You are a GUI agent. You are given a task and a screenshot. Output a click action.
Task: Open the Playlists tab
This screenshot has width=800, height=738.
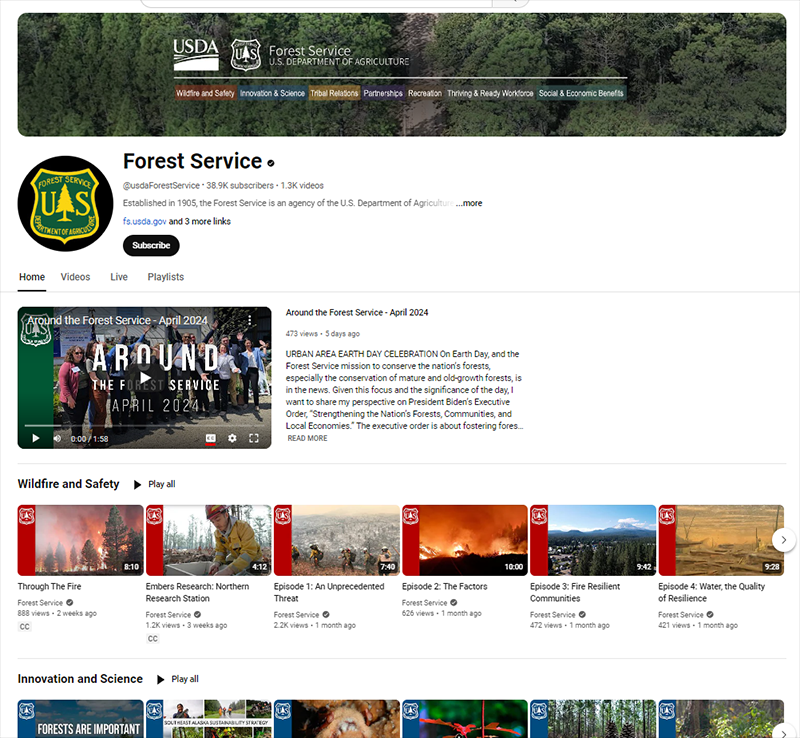click(x=166, y=277)
